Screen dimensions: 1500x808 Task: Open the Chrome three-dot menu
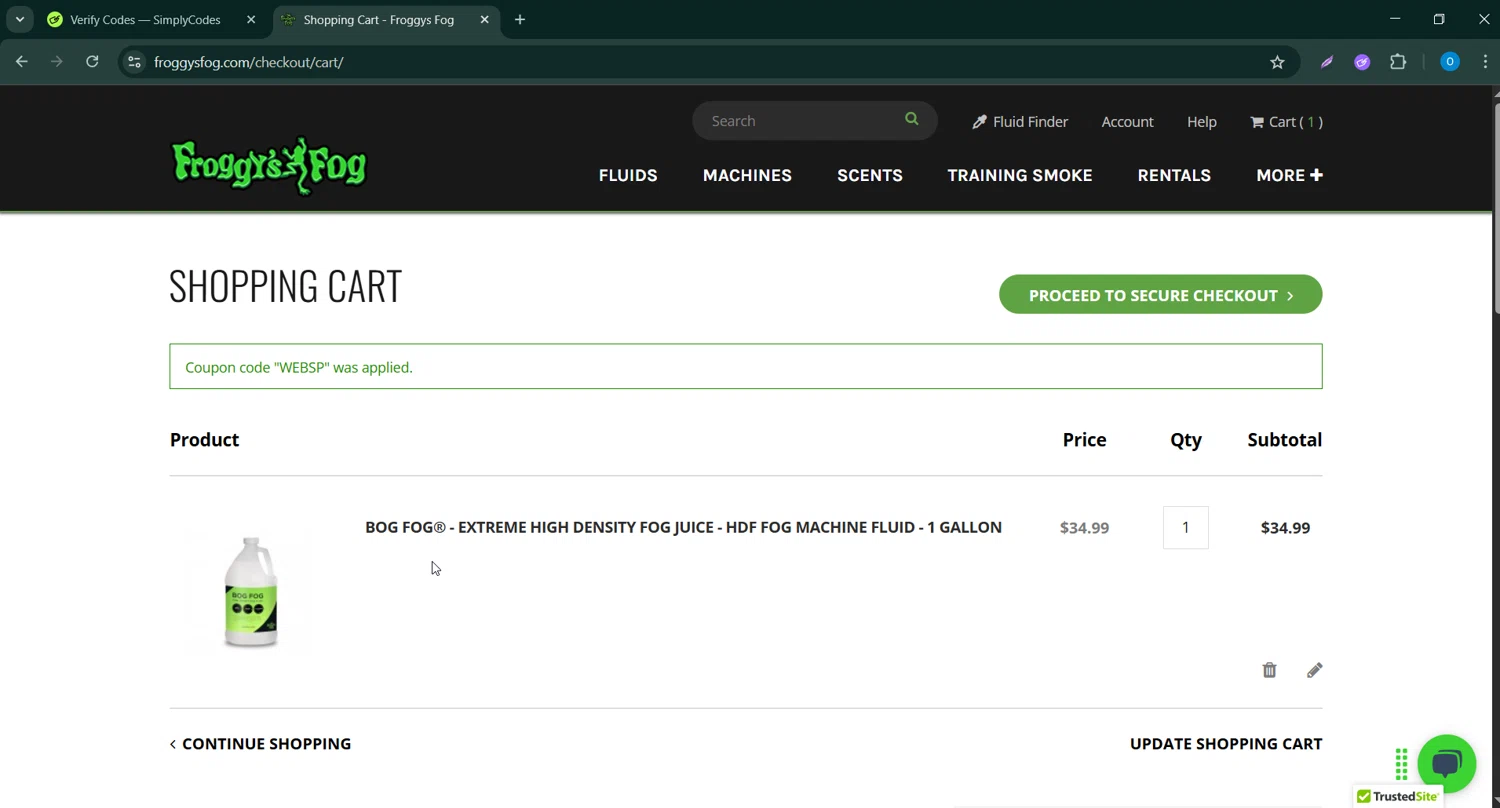tap(1485, 62)
